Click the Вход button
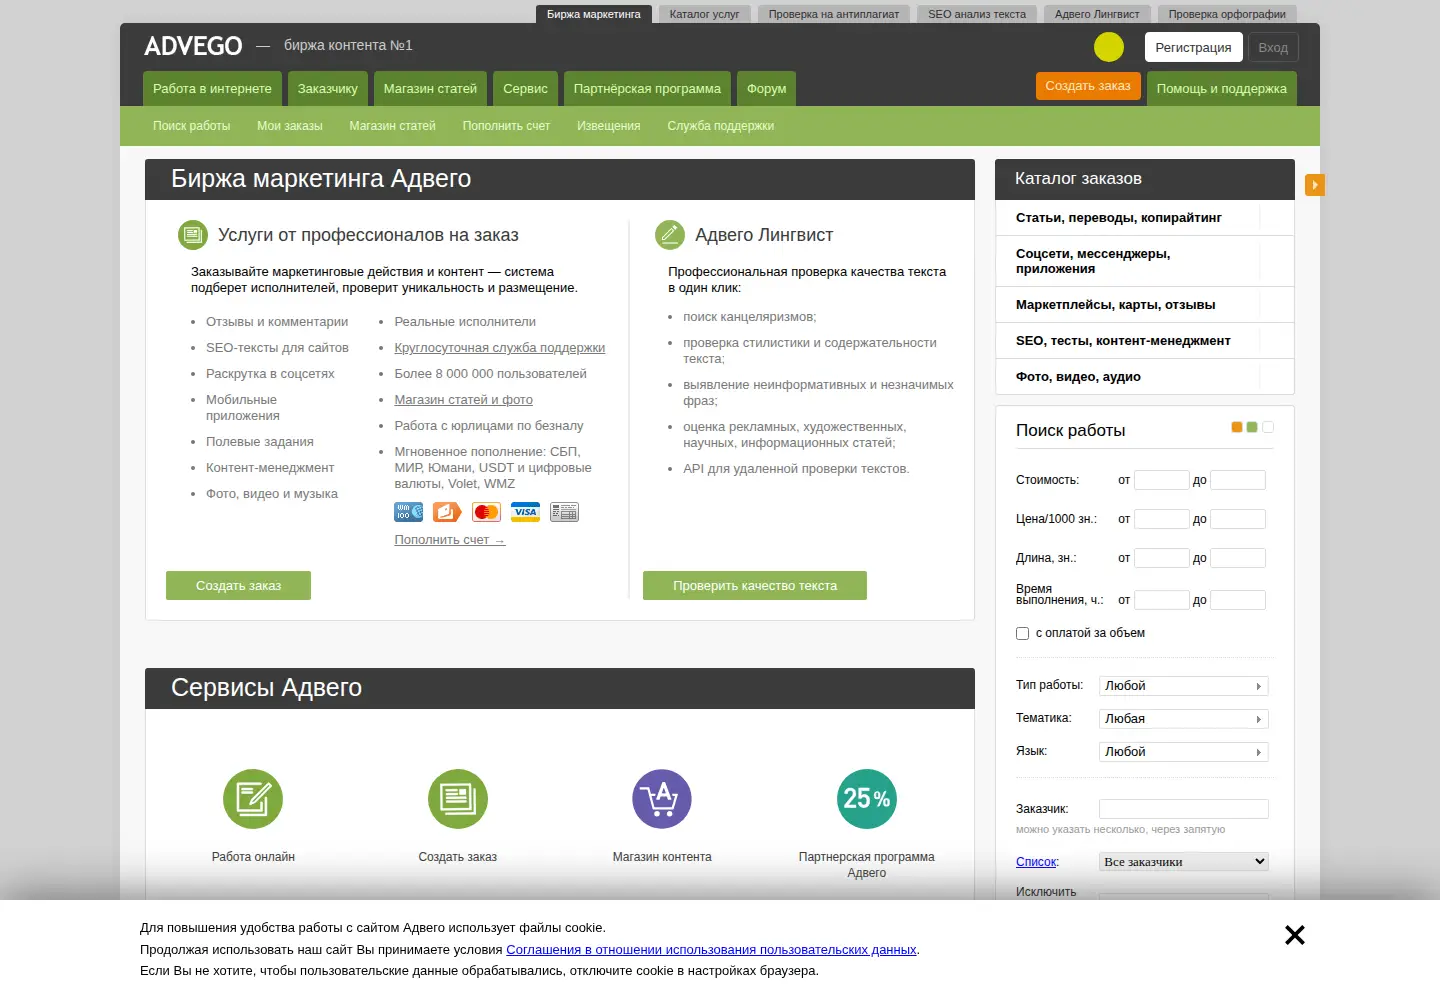The width and height of the screenshot is (1440, 1000). [1273, 47]
